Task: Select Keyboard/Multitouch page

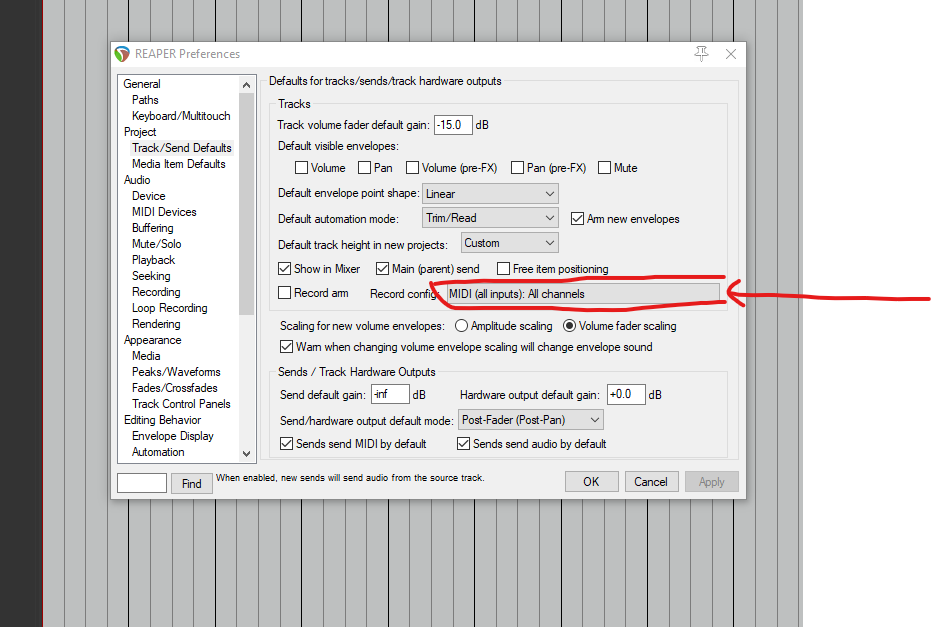Action: click(181, 116)
